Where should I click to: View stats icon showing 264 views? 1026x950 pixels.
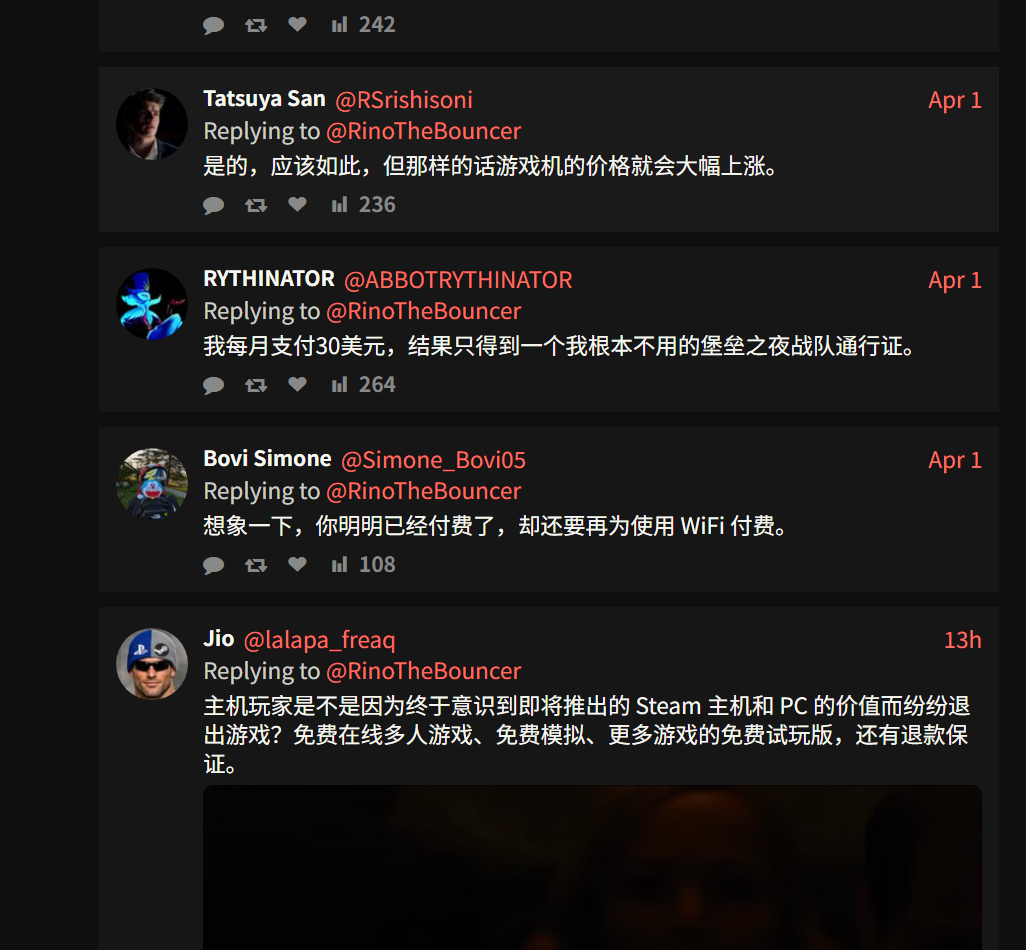[339, 385]
